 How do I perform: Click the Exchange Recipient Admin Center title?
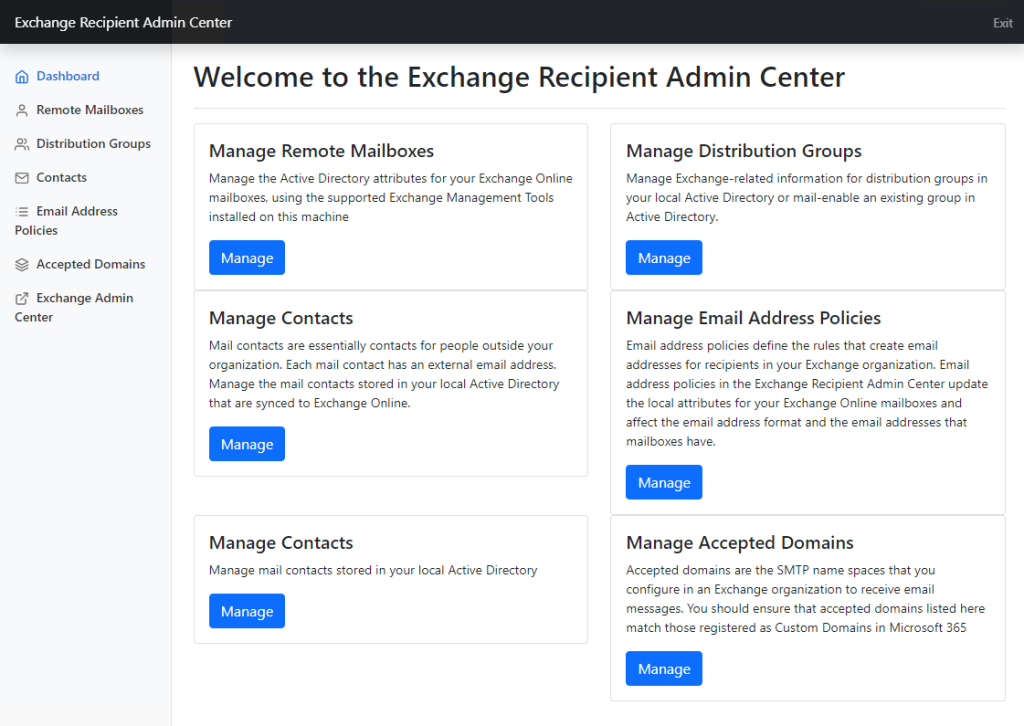pos(123,22)
